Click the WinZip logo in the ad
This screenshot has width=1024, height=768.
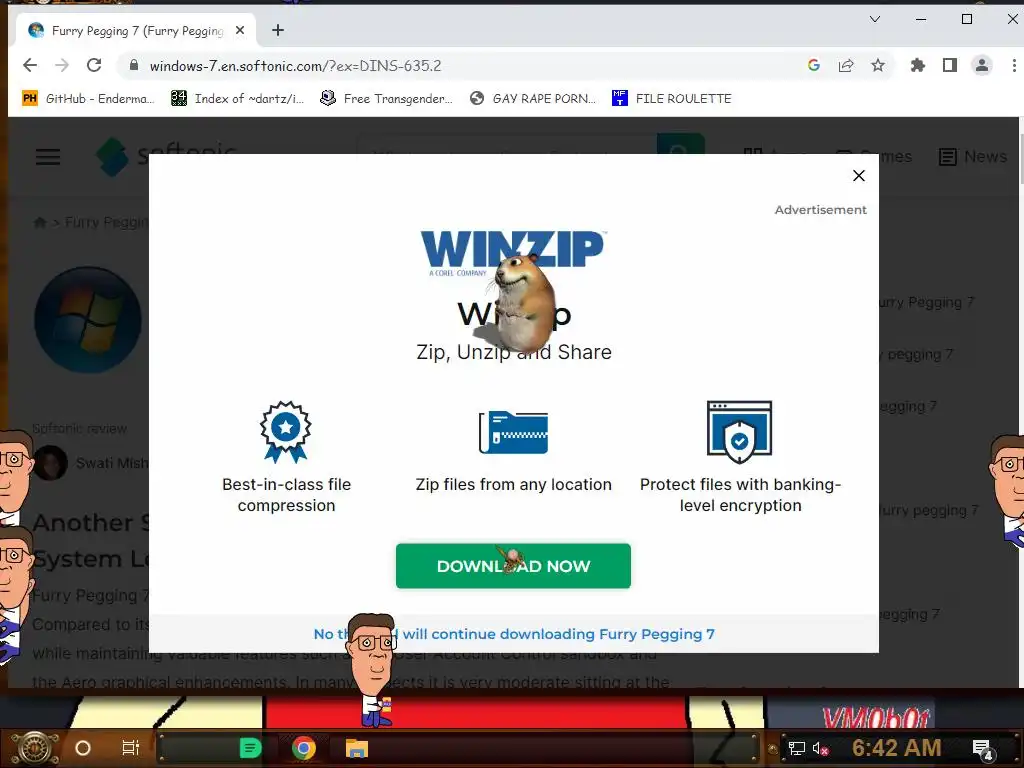pos(513,253)
